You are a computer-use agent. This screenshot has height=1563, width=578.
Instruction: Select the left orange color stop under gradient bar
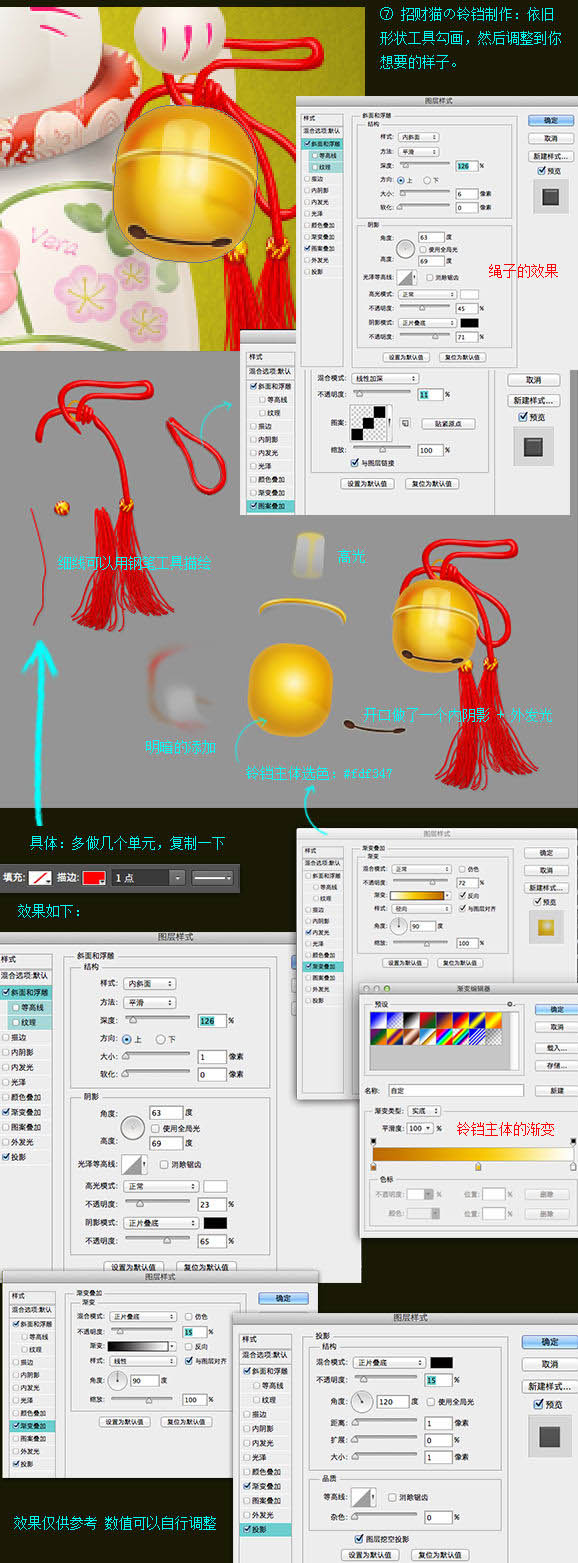[374, 1166]
